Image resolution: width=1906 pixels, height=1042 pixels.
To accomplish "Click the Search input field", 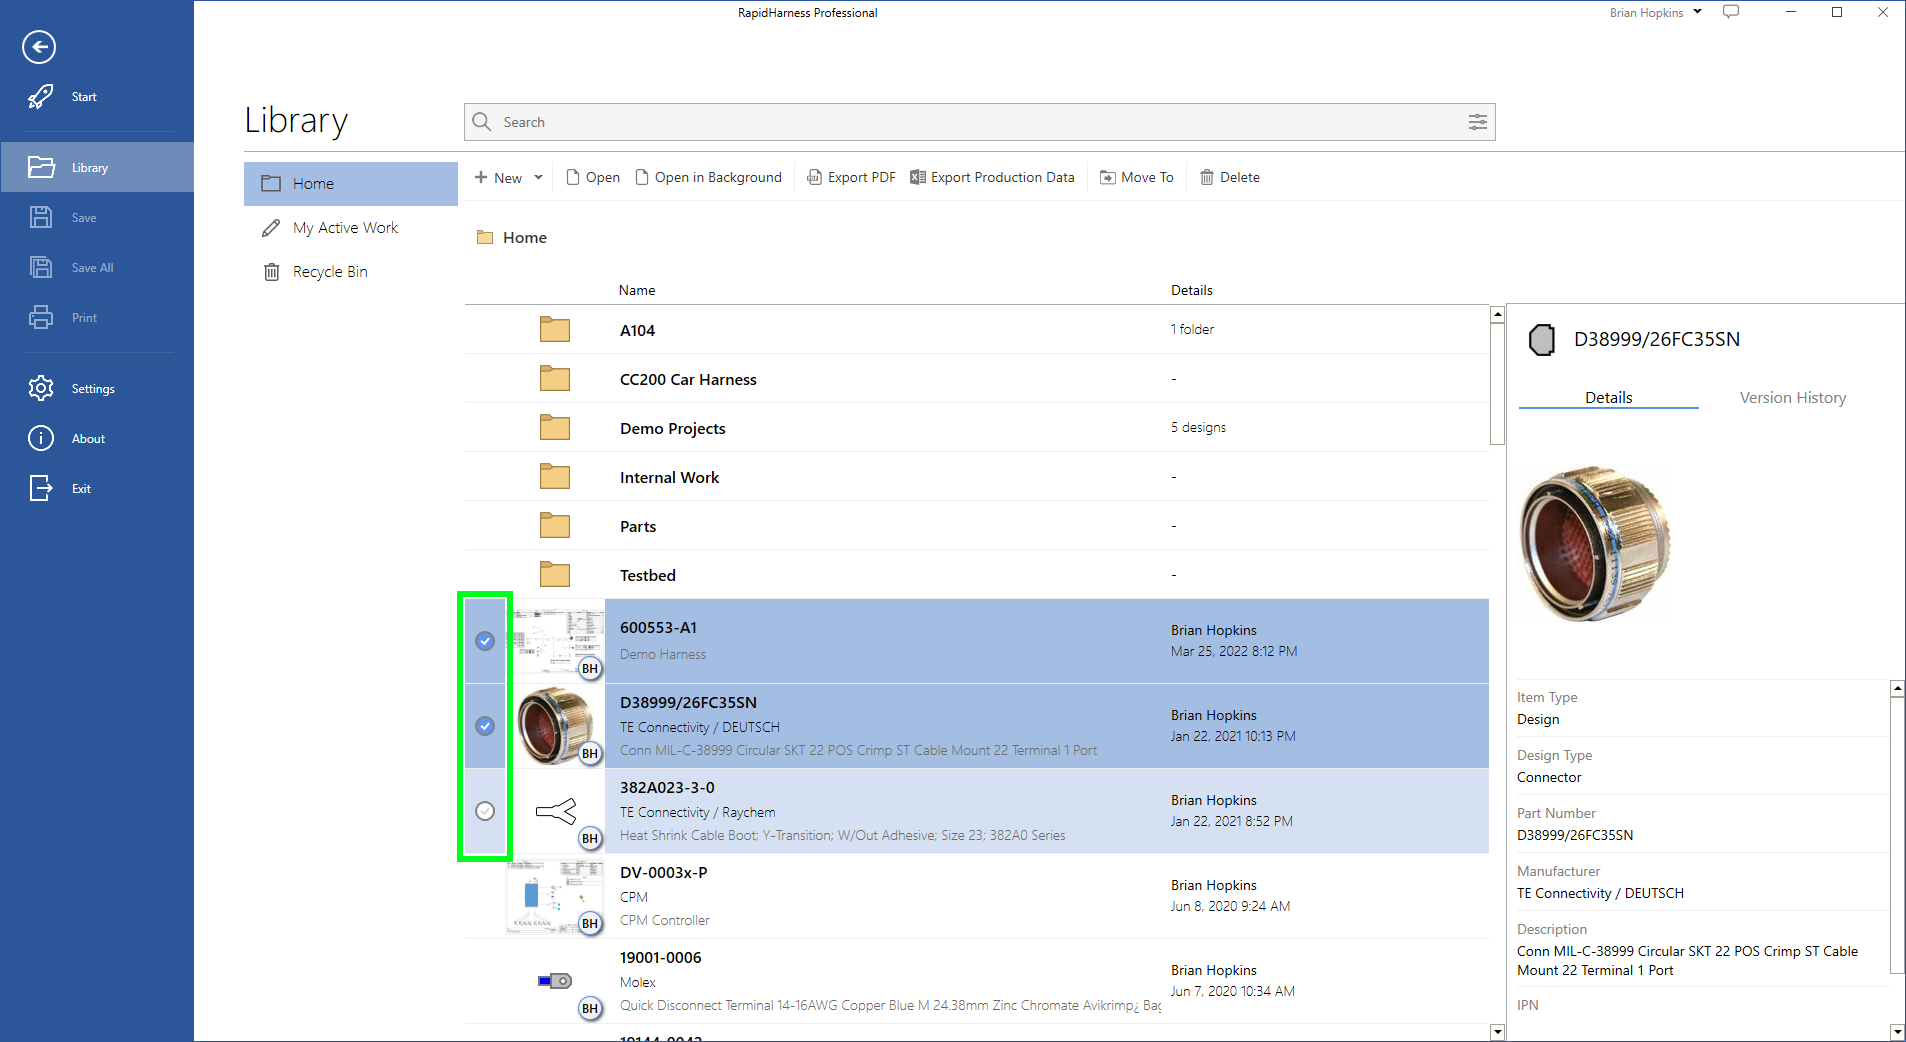I will pyautogui.click(x=980, y=122).
